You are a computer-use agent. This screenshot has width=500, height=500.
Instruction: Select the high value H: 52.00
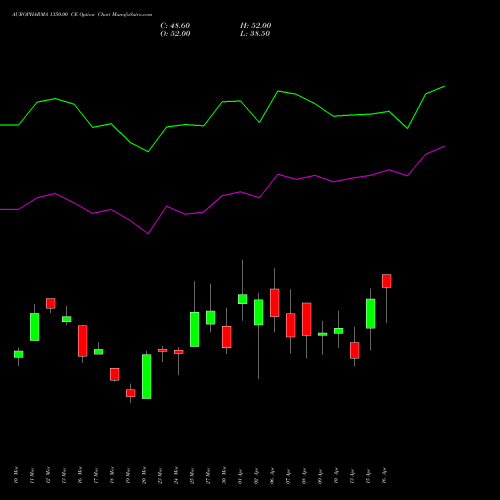[x=256, y=26]
